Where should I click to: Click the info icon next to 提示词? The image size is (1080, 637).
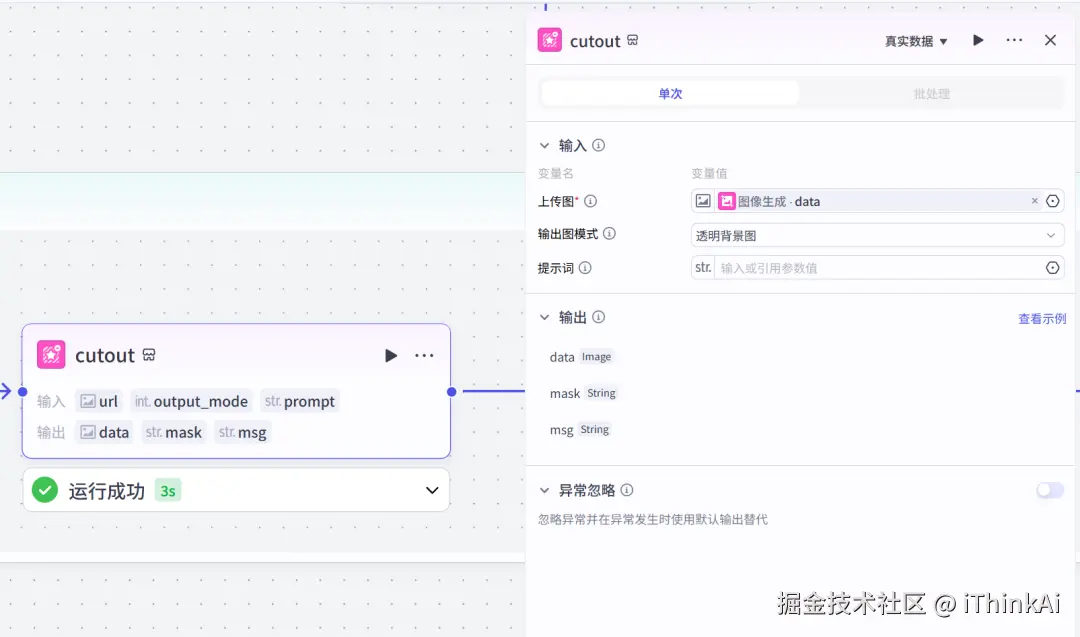point(585,268)
